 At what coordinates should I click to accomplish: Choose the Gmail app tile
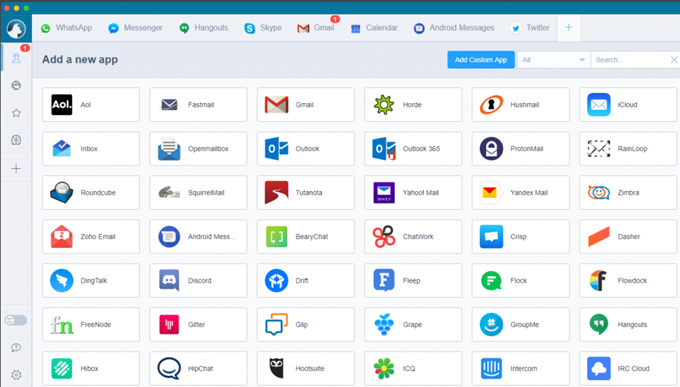pos(306,105)
